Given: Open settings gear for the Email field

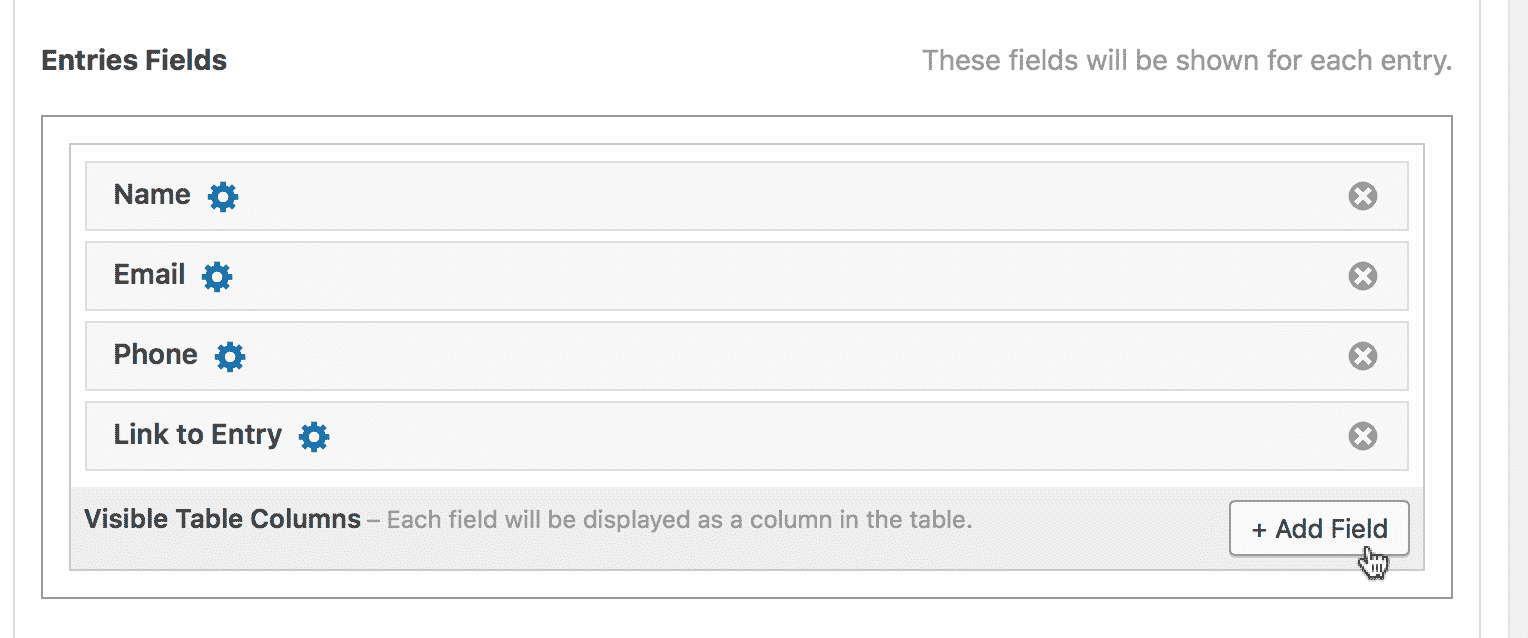Looking at the screenshot, I should tap(217, 277).
